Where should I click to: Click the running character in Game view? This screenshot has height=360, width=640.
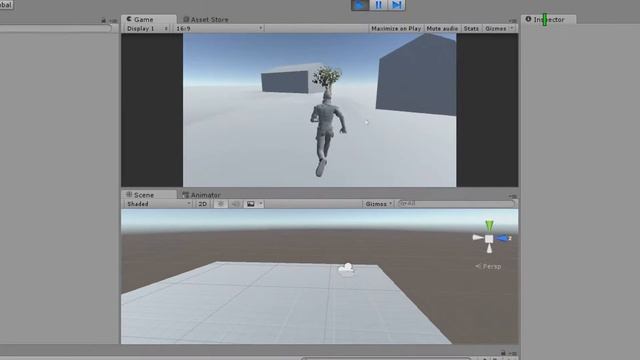326,133
